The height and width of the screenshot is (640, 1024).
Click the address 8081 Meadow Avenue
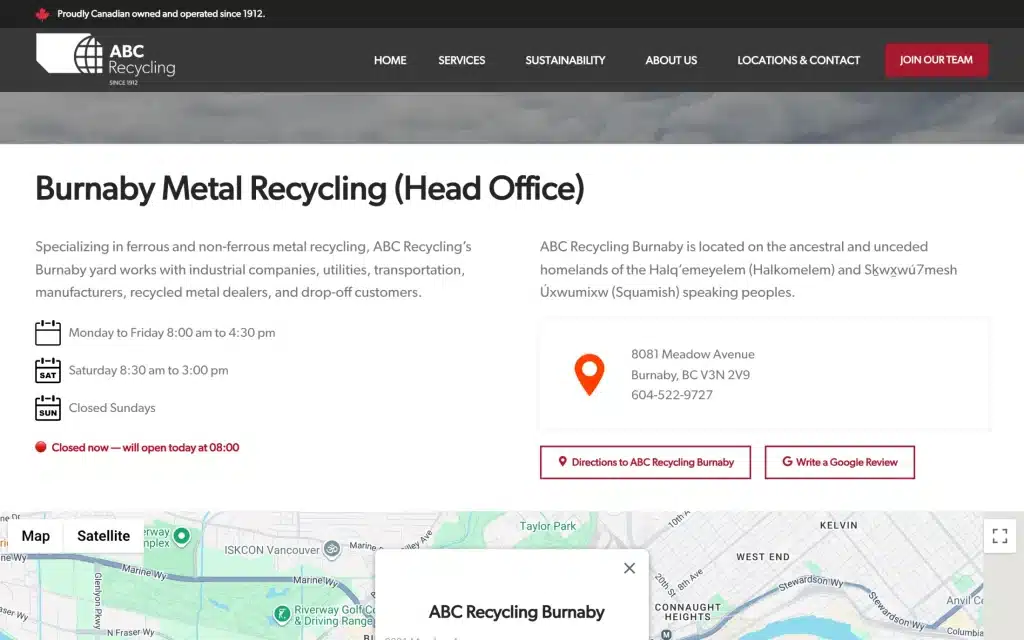coord(692,355)
